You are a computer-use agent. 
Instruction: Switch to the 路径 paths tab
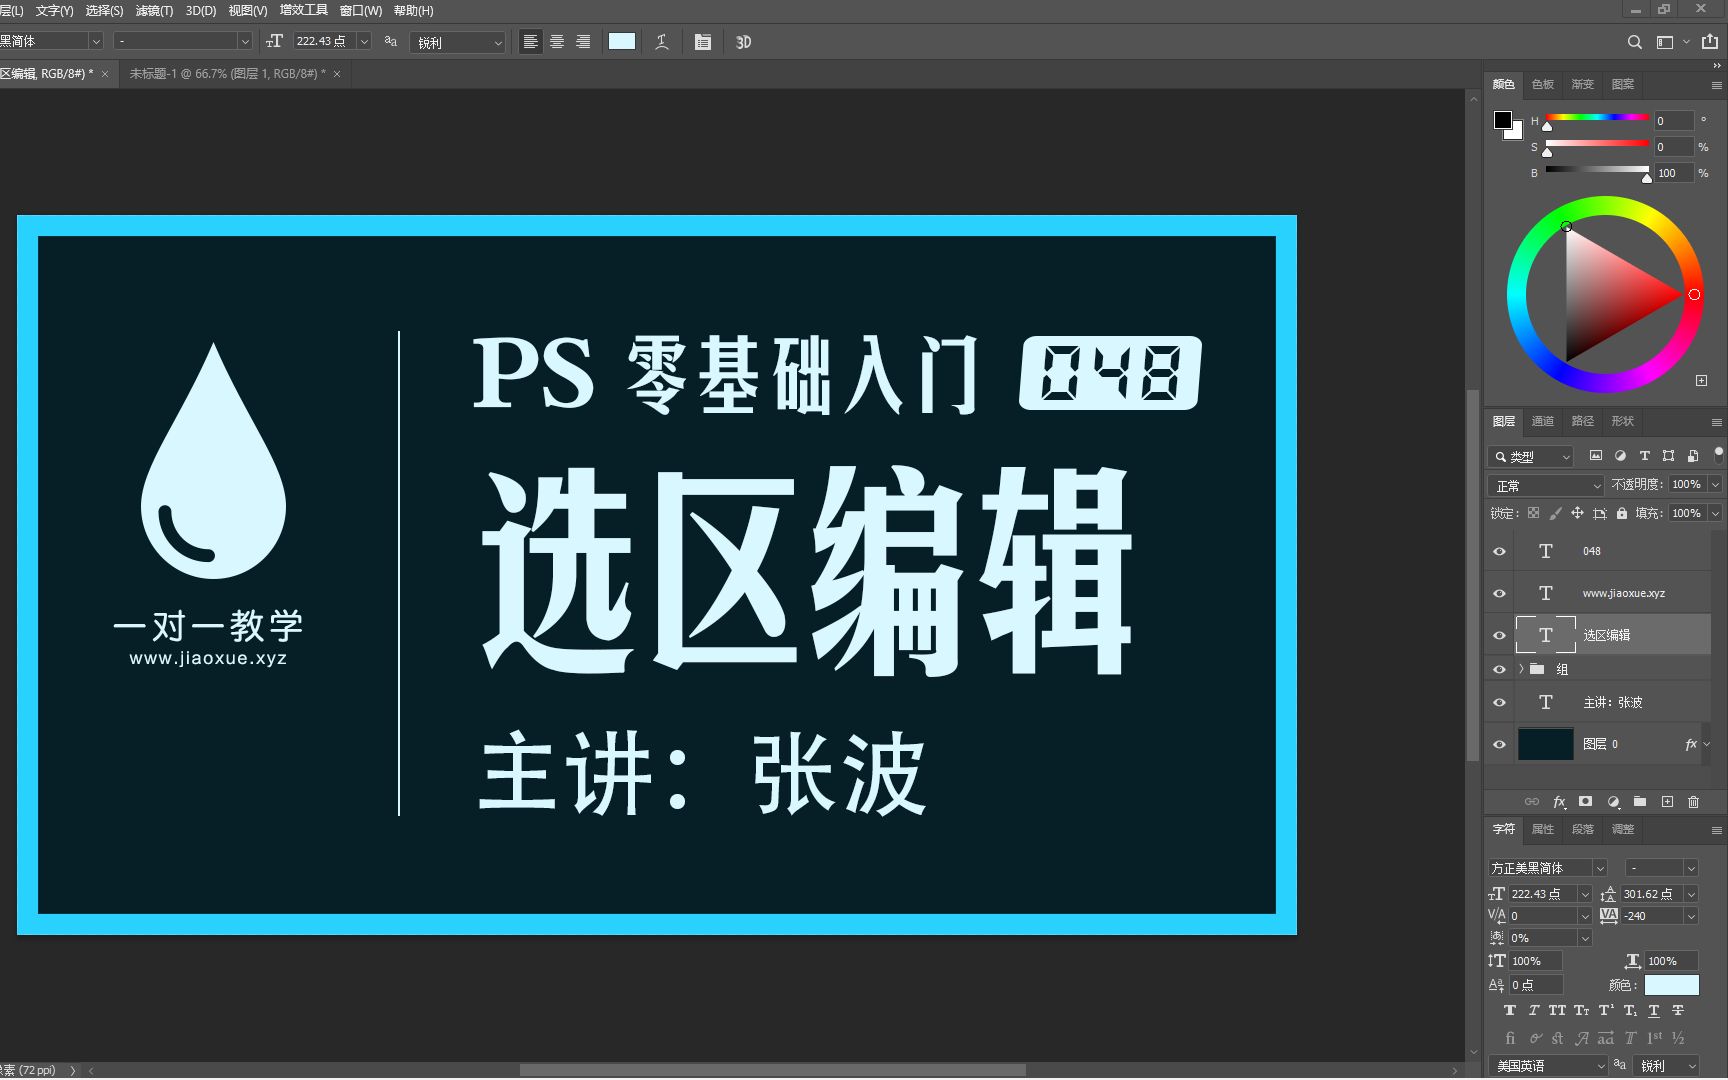coord(1583,421)
